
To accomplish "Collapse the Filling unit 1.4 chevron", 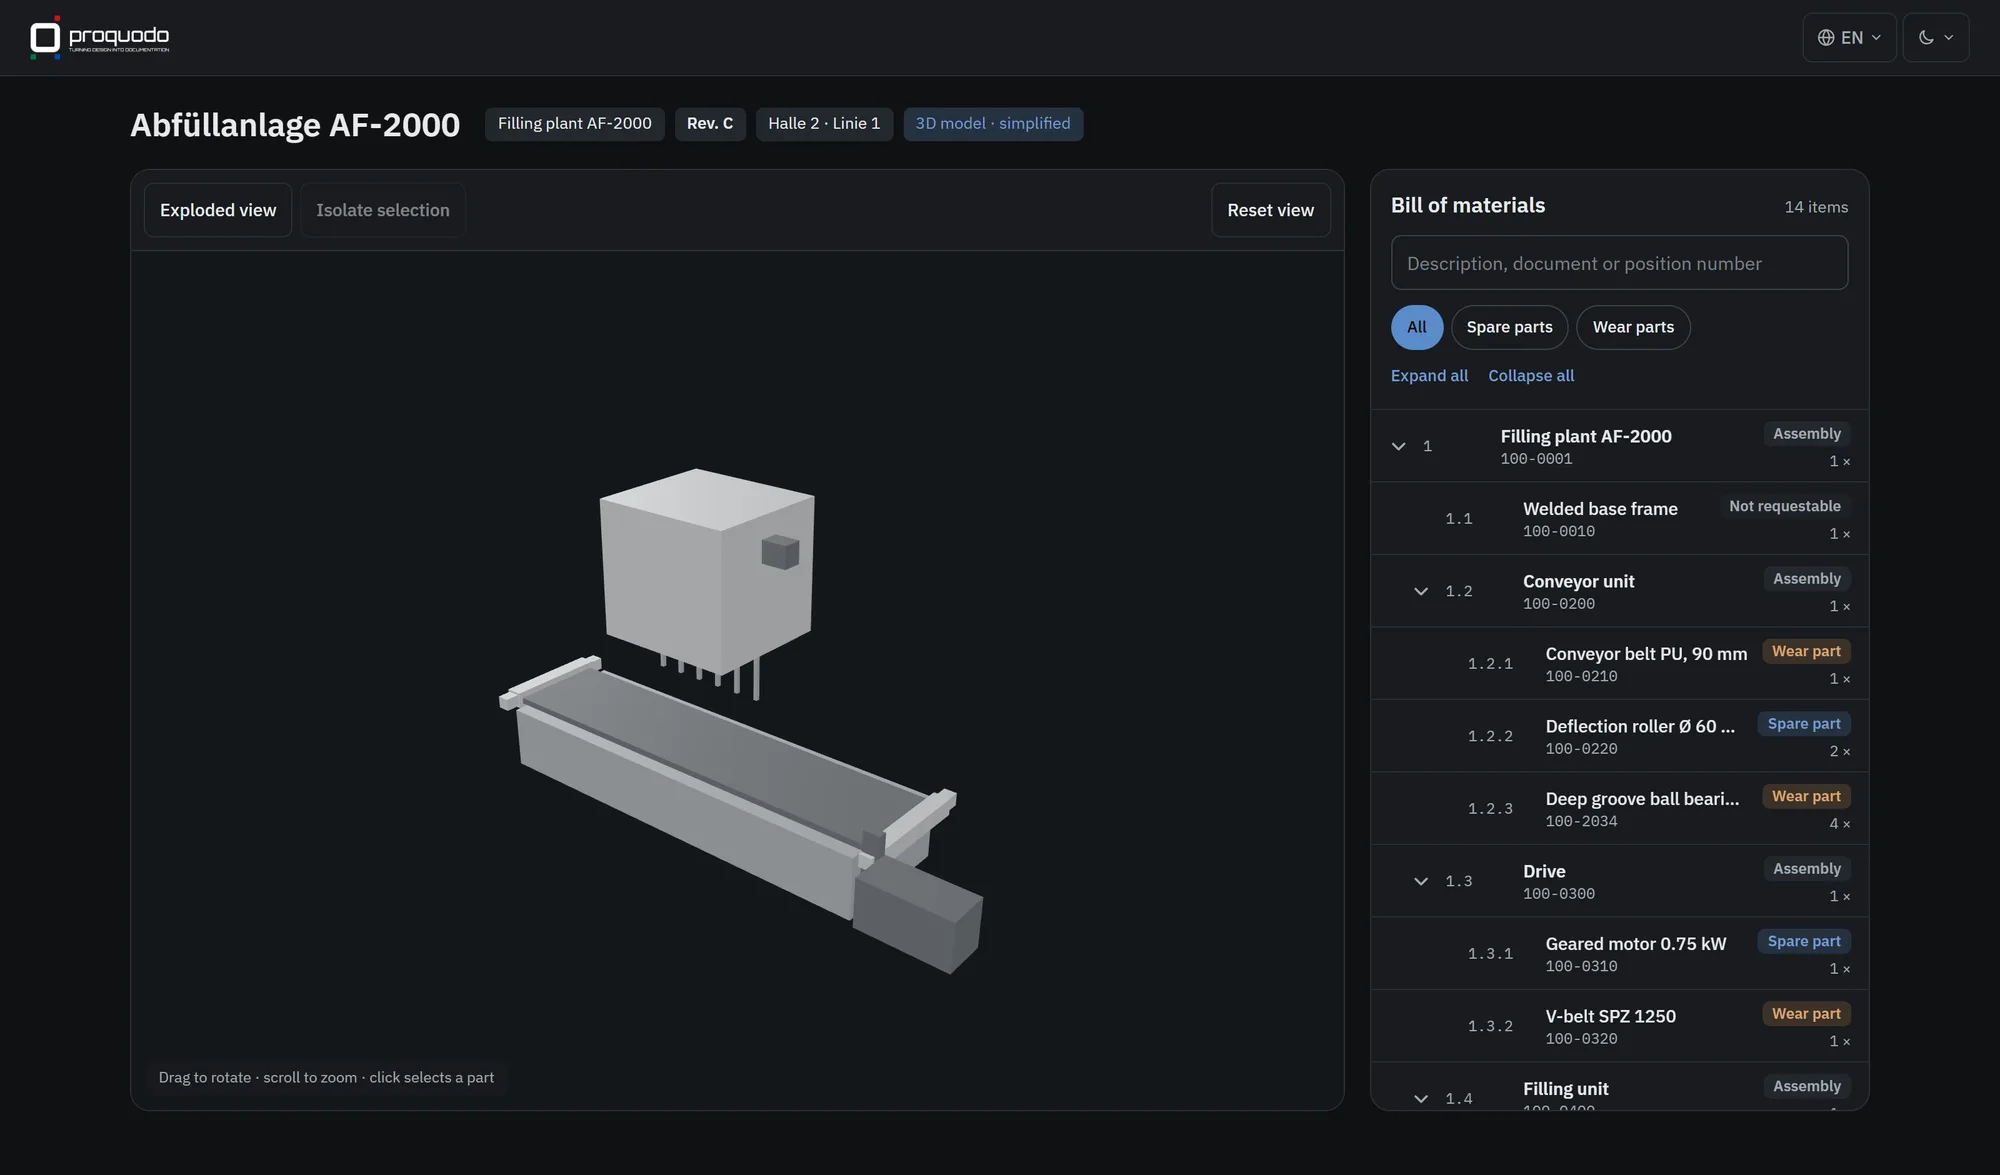I will [1420, 1098].
